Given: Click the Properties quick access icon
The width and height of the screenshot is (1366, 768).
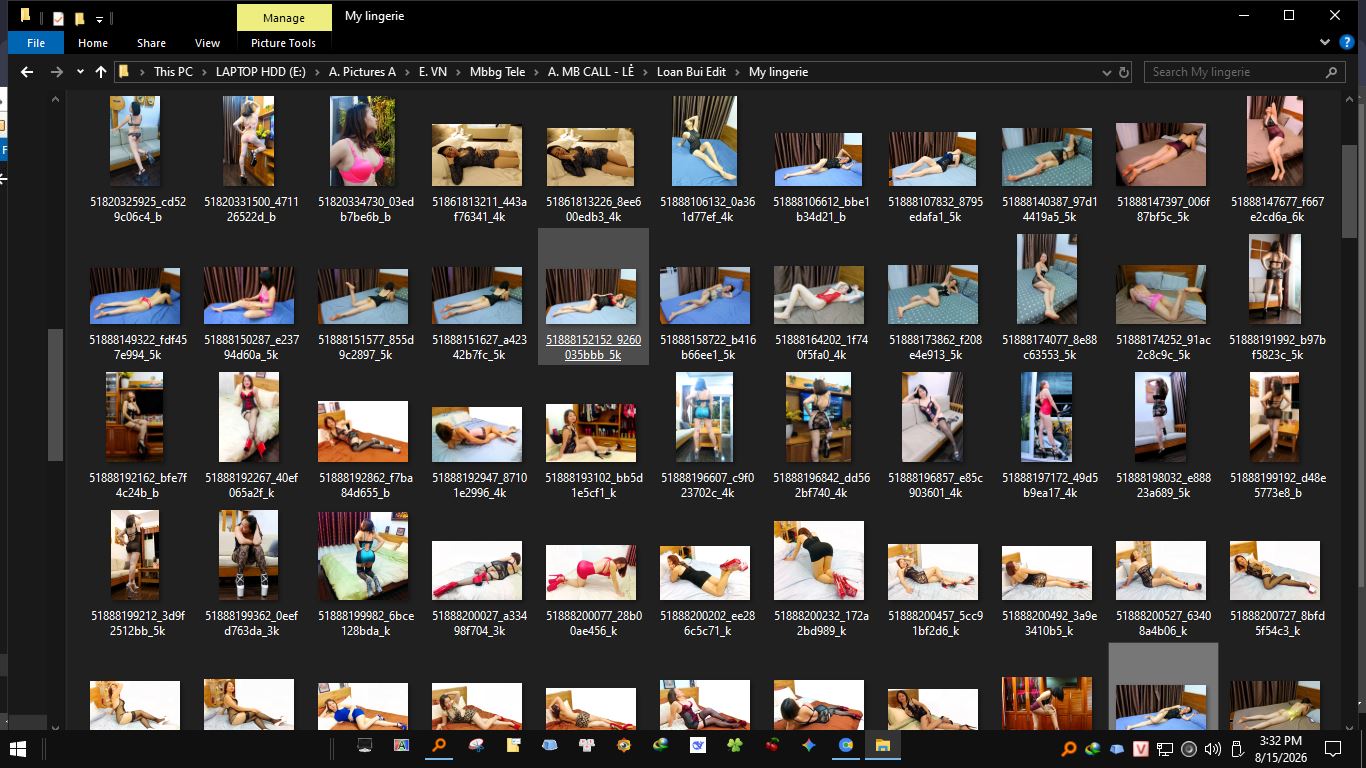Looking at the screenshot, I should (58, 18).
